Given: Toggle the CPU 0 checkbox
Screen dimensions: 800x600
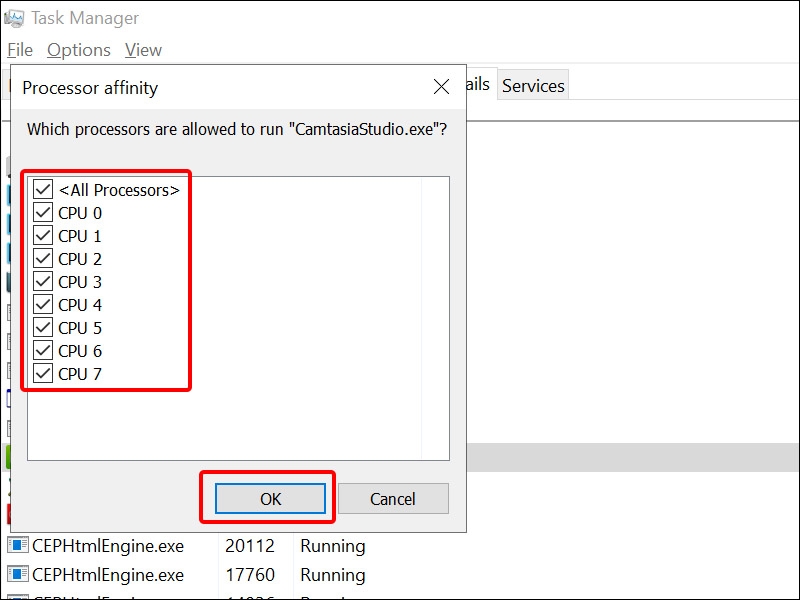Looking at the screenshot, I should pos(43,212).
